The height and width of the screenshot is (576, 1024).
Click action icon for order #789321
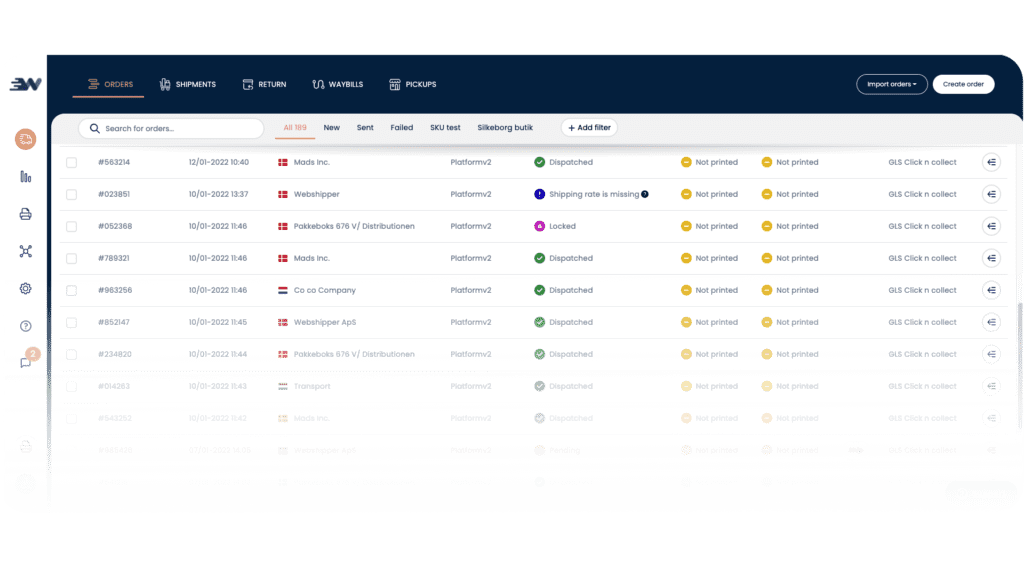point(991,258)
